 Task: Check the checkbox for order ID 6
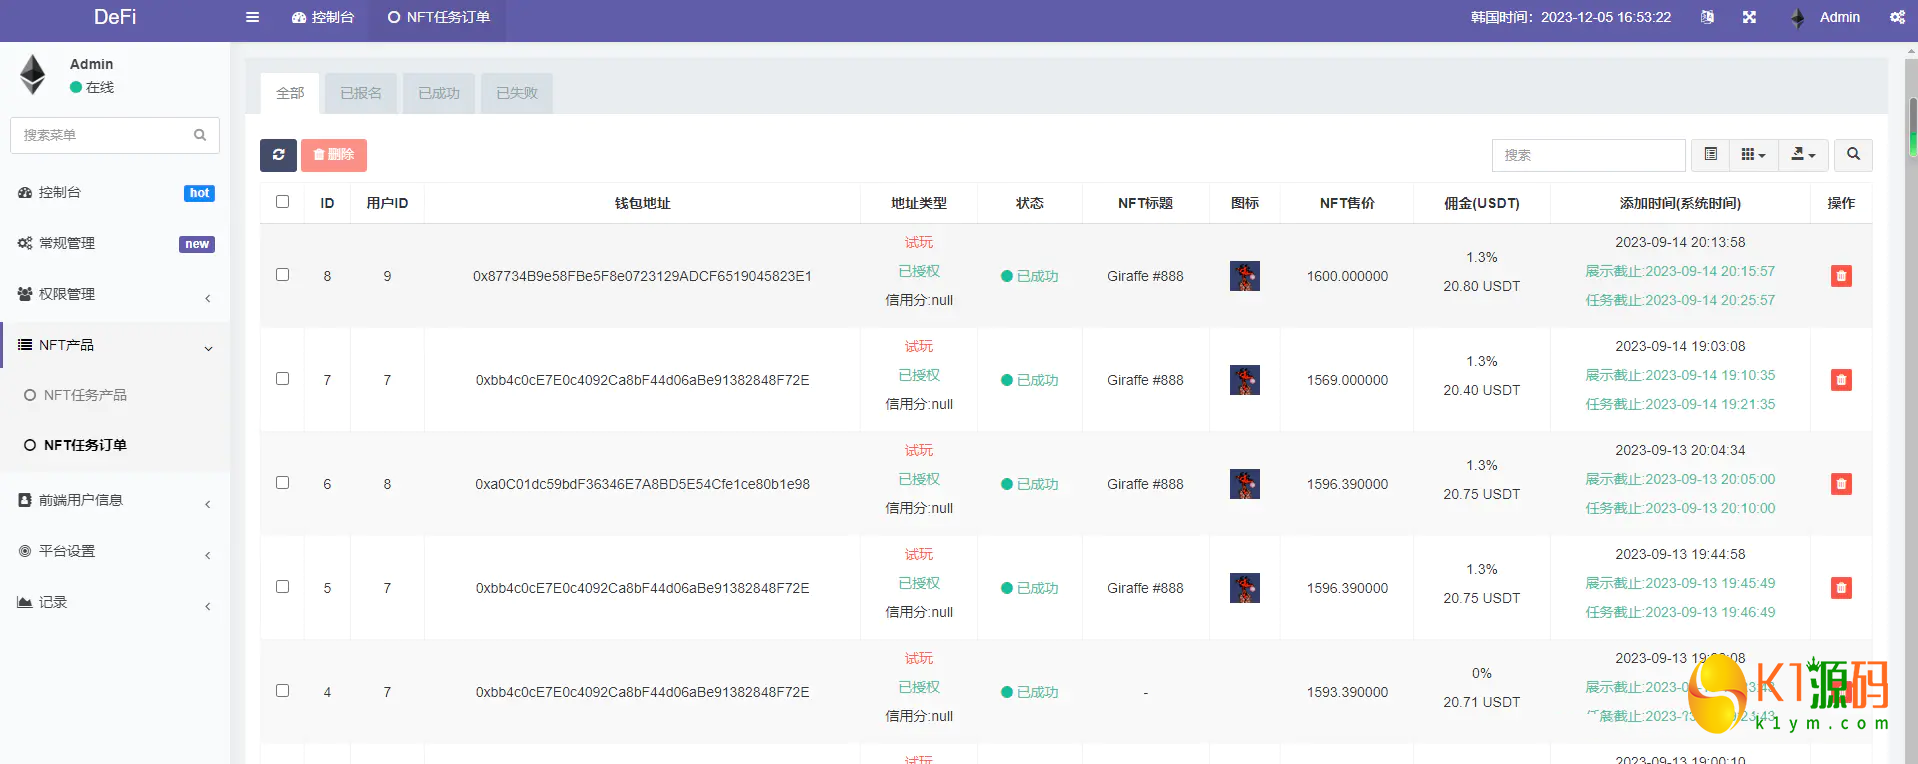click(283, 483)
